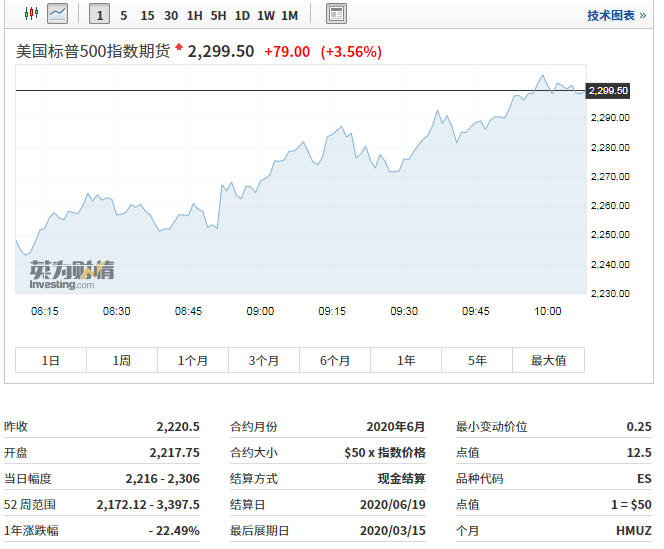Select the 1 minute interval
The image size is (664, 549).
99,15
